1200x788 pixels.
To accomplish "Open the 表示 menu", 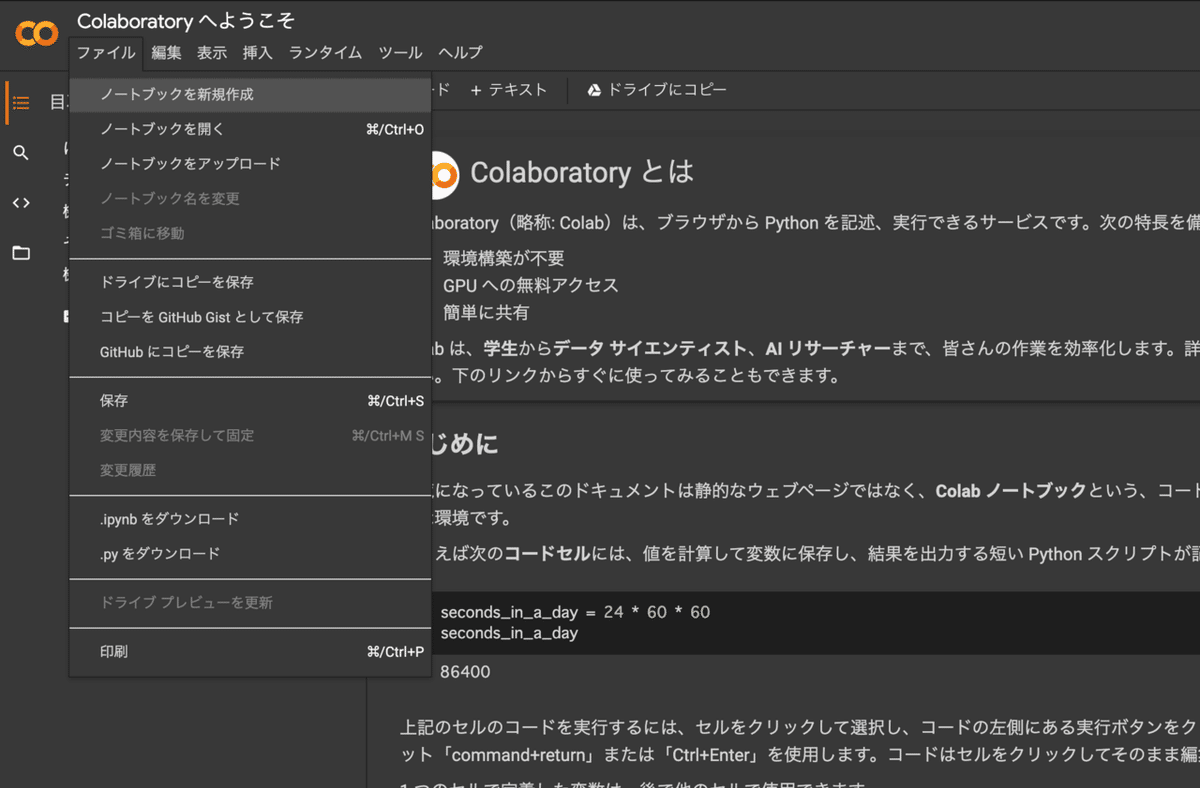I will point(212,53).
